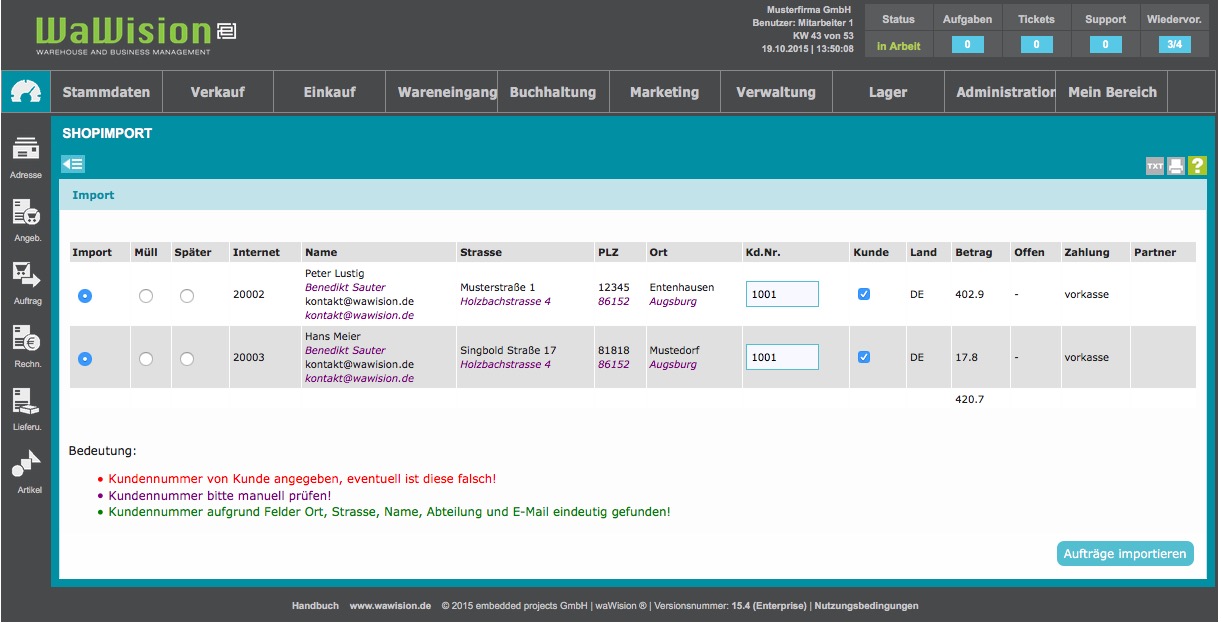Click the printer icon
The width and height of the screenshot is (1221, 623).
click(x=1176, y=166)
